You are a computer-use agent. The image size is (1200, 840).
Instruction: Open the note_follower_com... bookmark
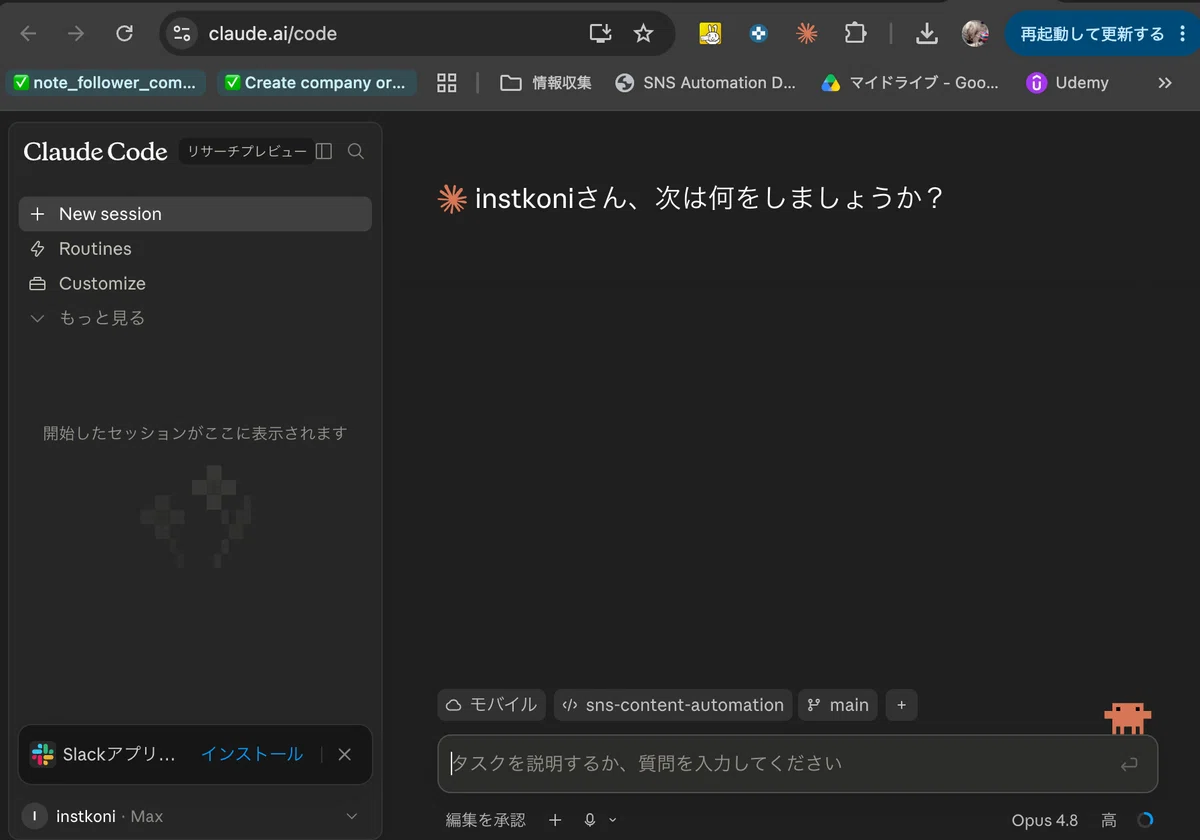coord(106,83)
